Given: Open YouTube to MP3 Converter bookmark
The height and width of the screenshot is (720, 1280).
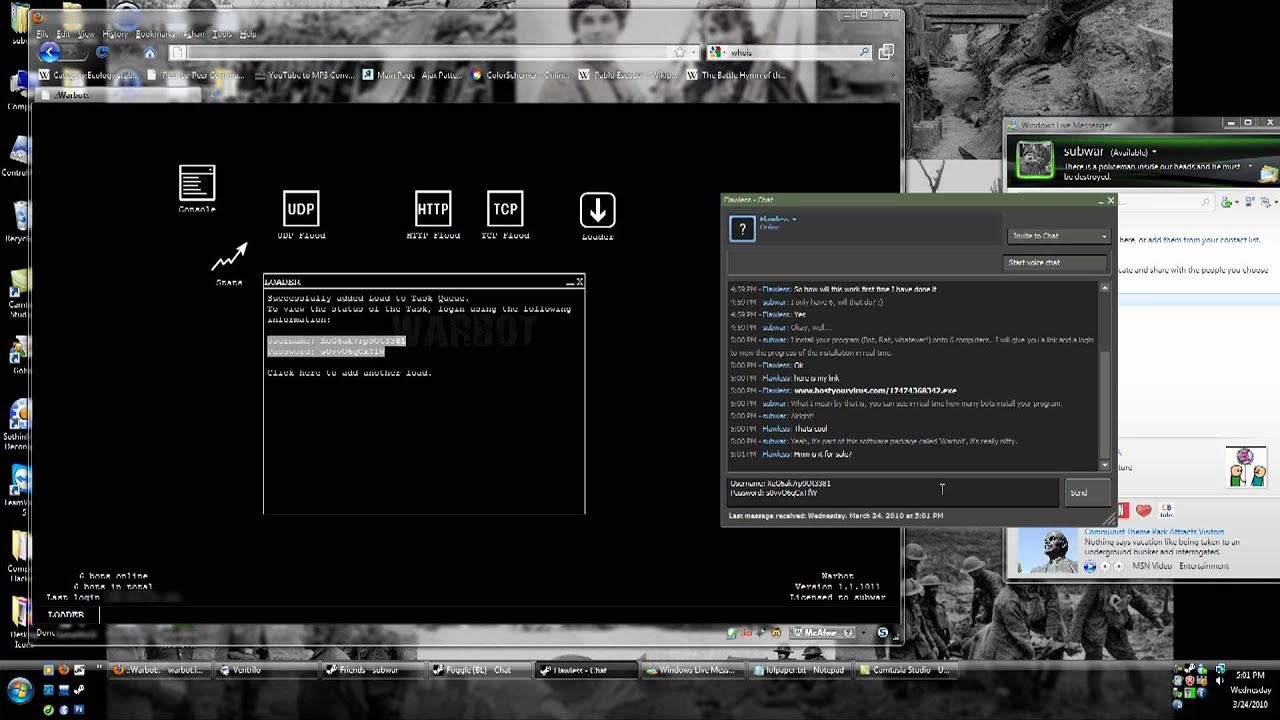Looking at the screenshot, I should pyautogui.click(x=304, y=75).
